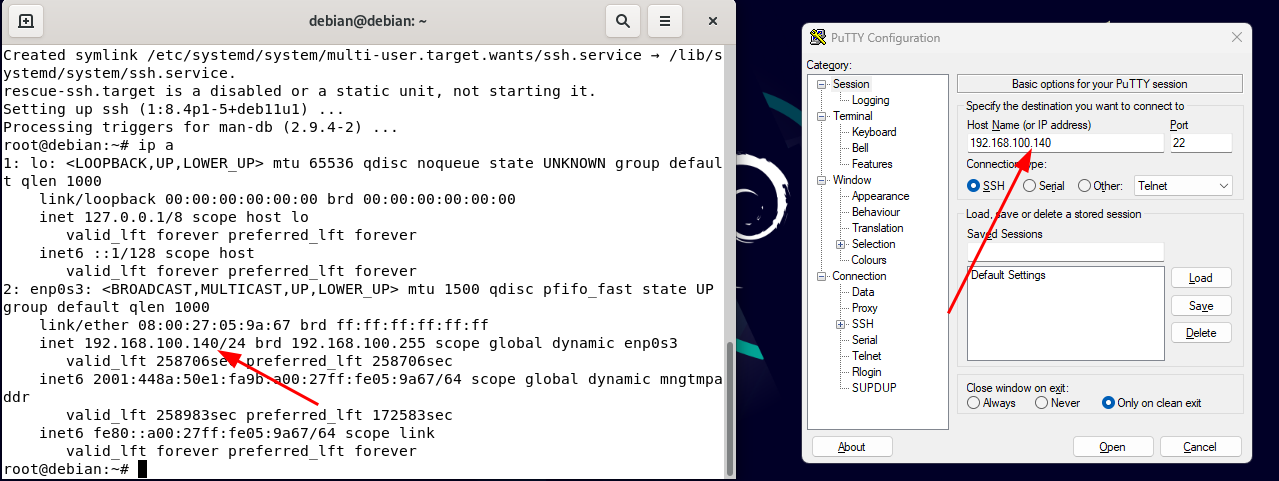Expand the Selection tree node
Viewport: 1279px width, 481px height.
pos(842,244)
